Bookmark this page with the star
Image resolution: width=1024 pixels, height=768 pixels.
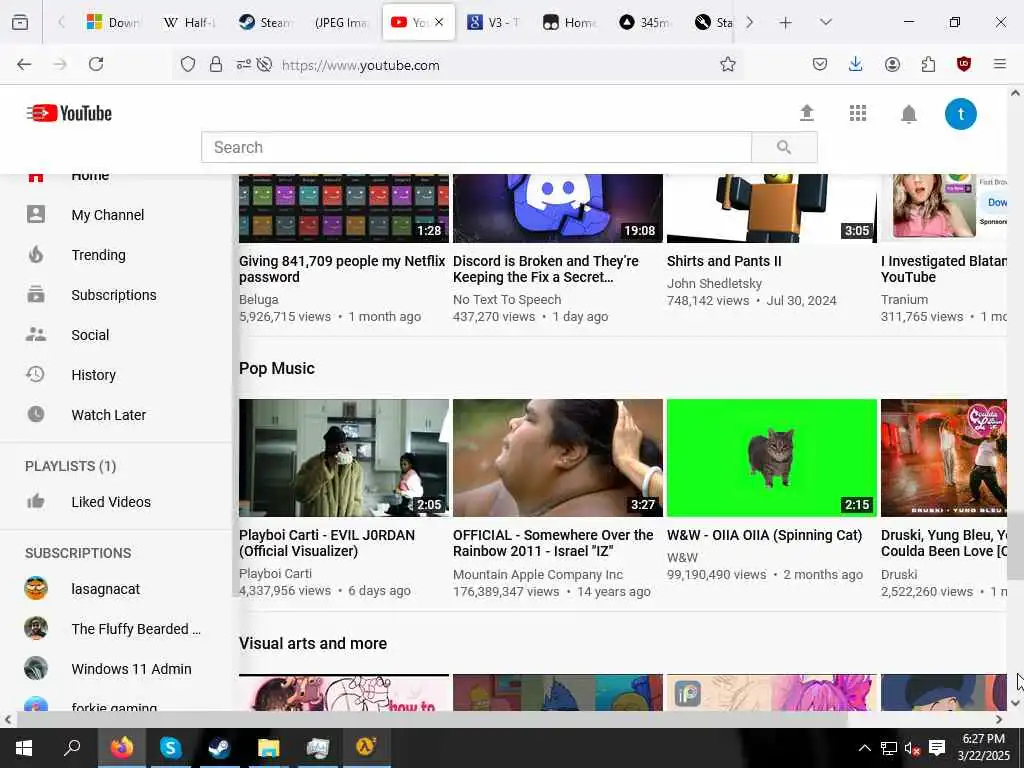tap(728, 64)
